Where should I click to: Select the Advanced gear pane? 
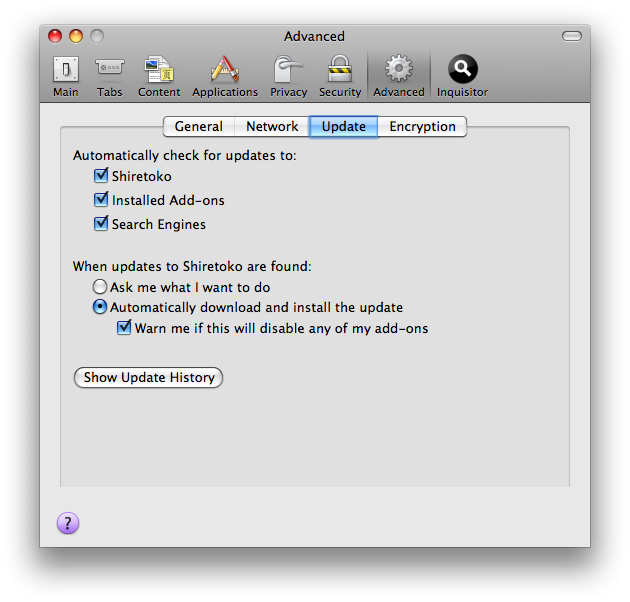tap(399, 76)
